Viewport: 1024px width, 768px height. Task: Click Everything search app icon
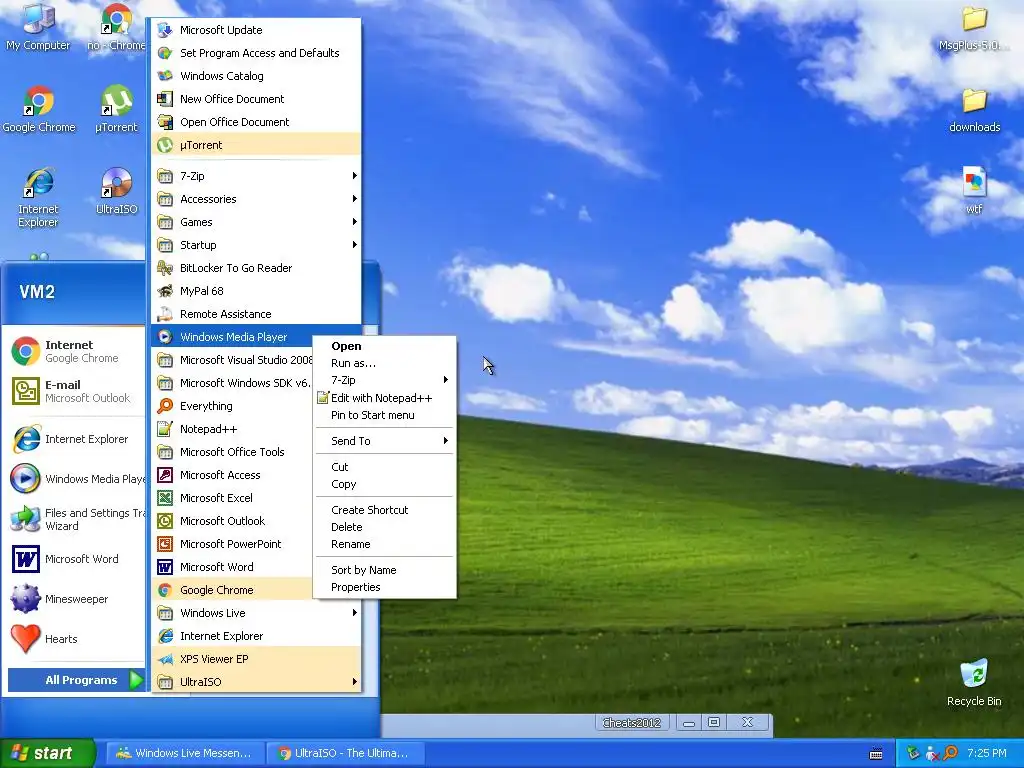click(x=165, y=406)
